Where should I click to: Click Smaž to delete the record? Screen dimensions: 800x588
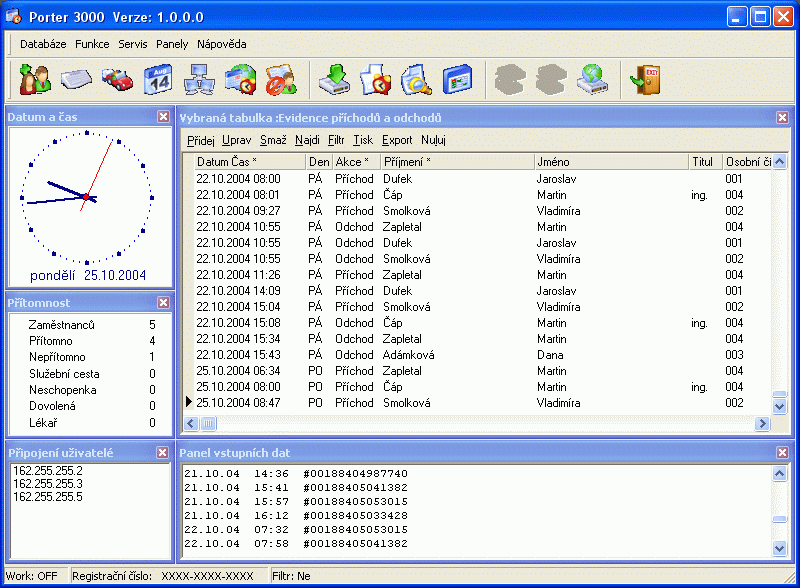tap(273, 140)
